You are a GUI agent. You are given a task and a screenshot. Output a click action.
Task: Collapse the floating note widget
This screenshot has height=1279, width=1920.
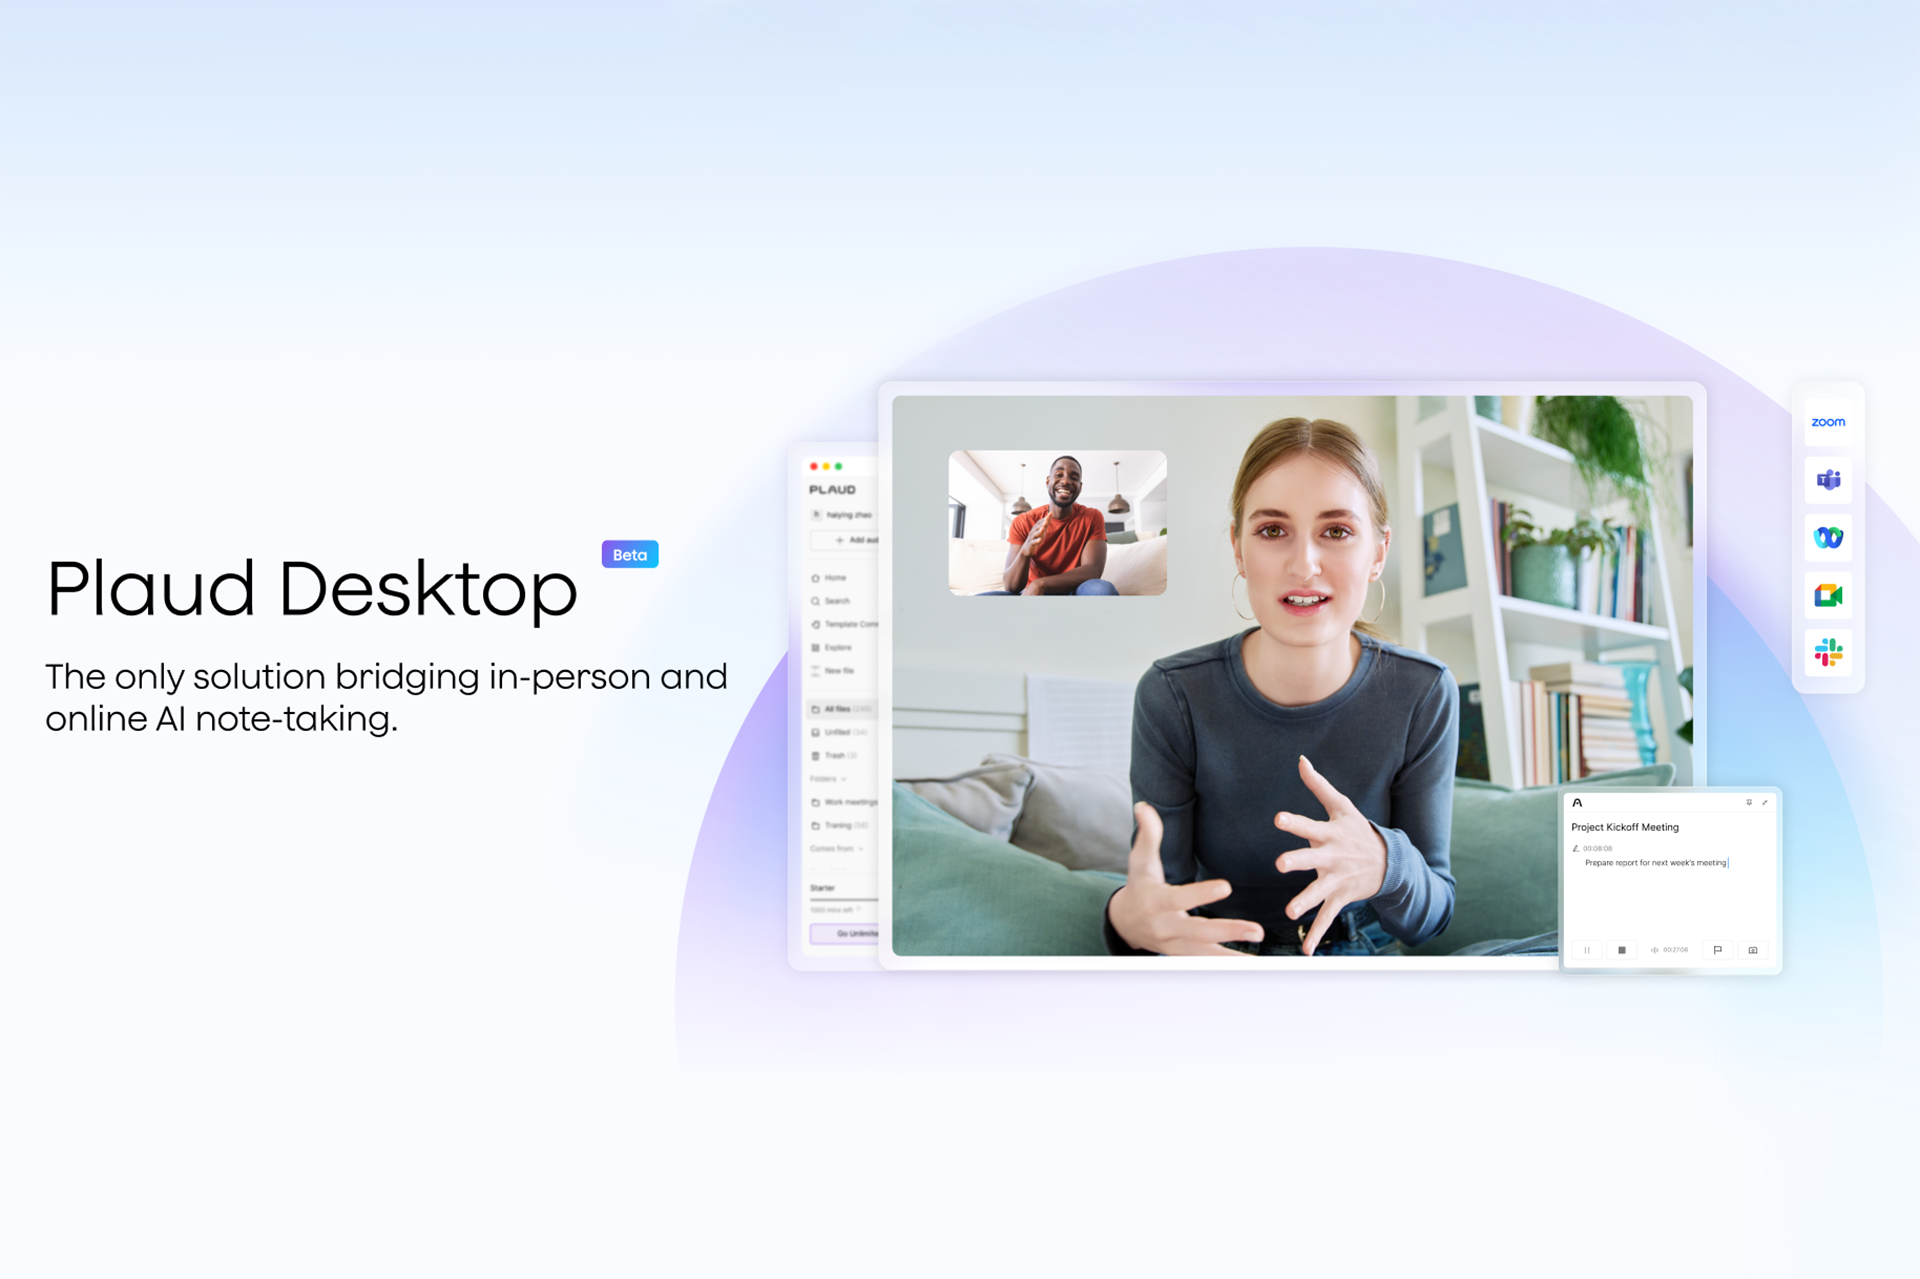tap(1765, 802)
